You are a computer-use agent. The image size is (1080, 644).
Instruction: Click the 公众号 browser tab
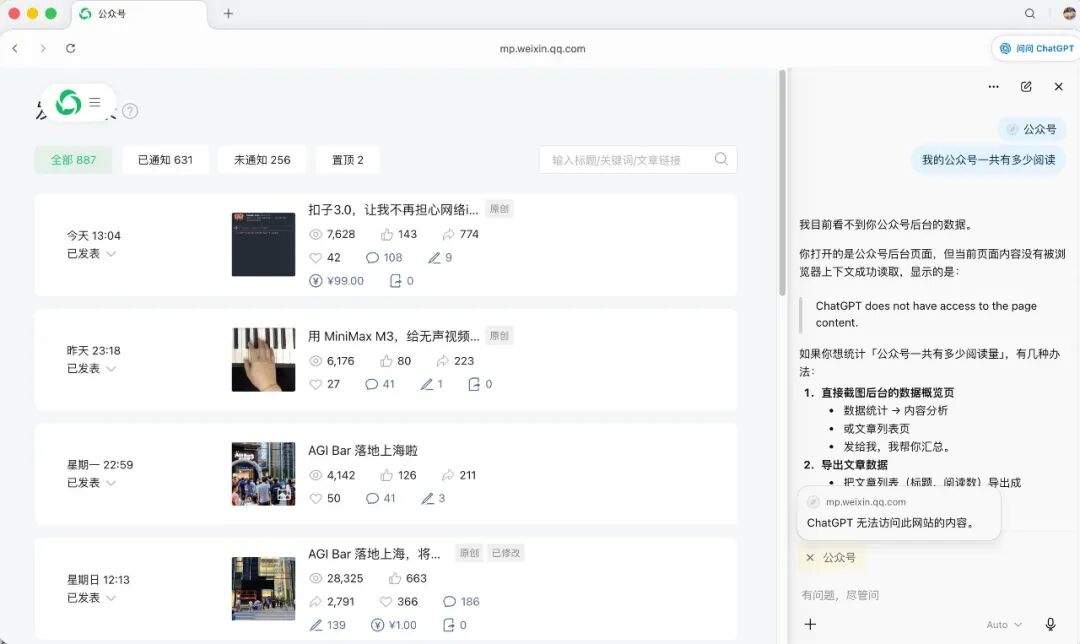point(138,14)
